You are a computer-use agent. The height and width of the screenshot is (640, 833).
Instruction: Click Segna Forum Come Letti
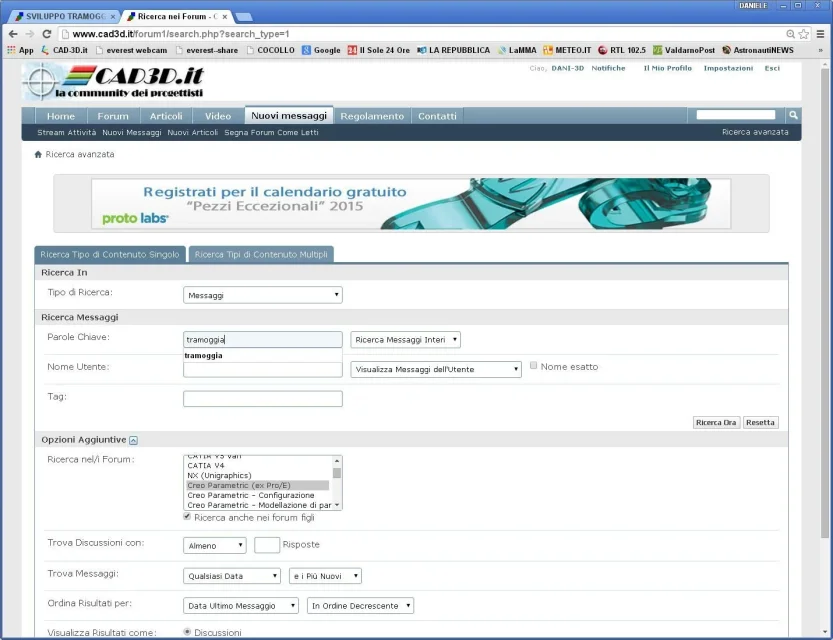(271, 132)
